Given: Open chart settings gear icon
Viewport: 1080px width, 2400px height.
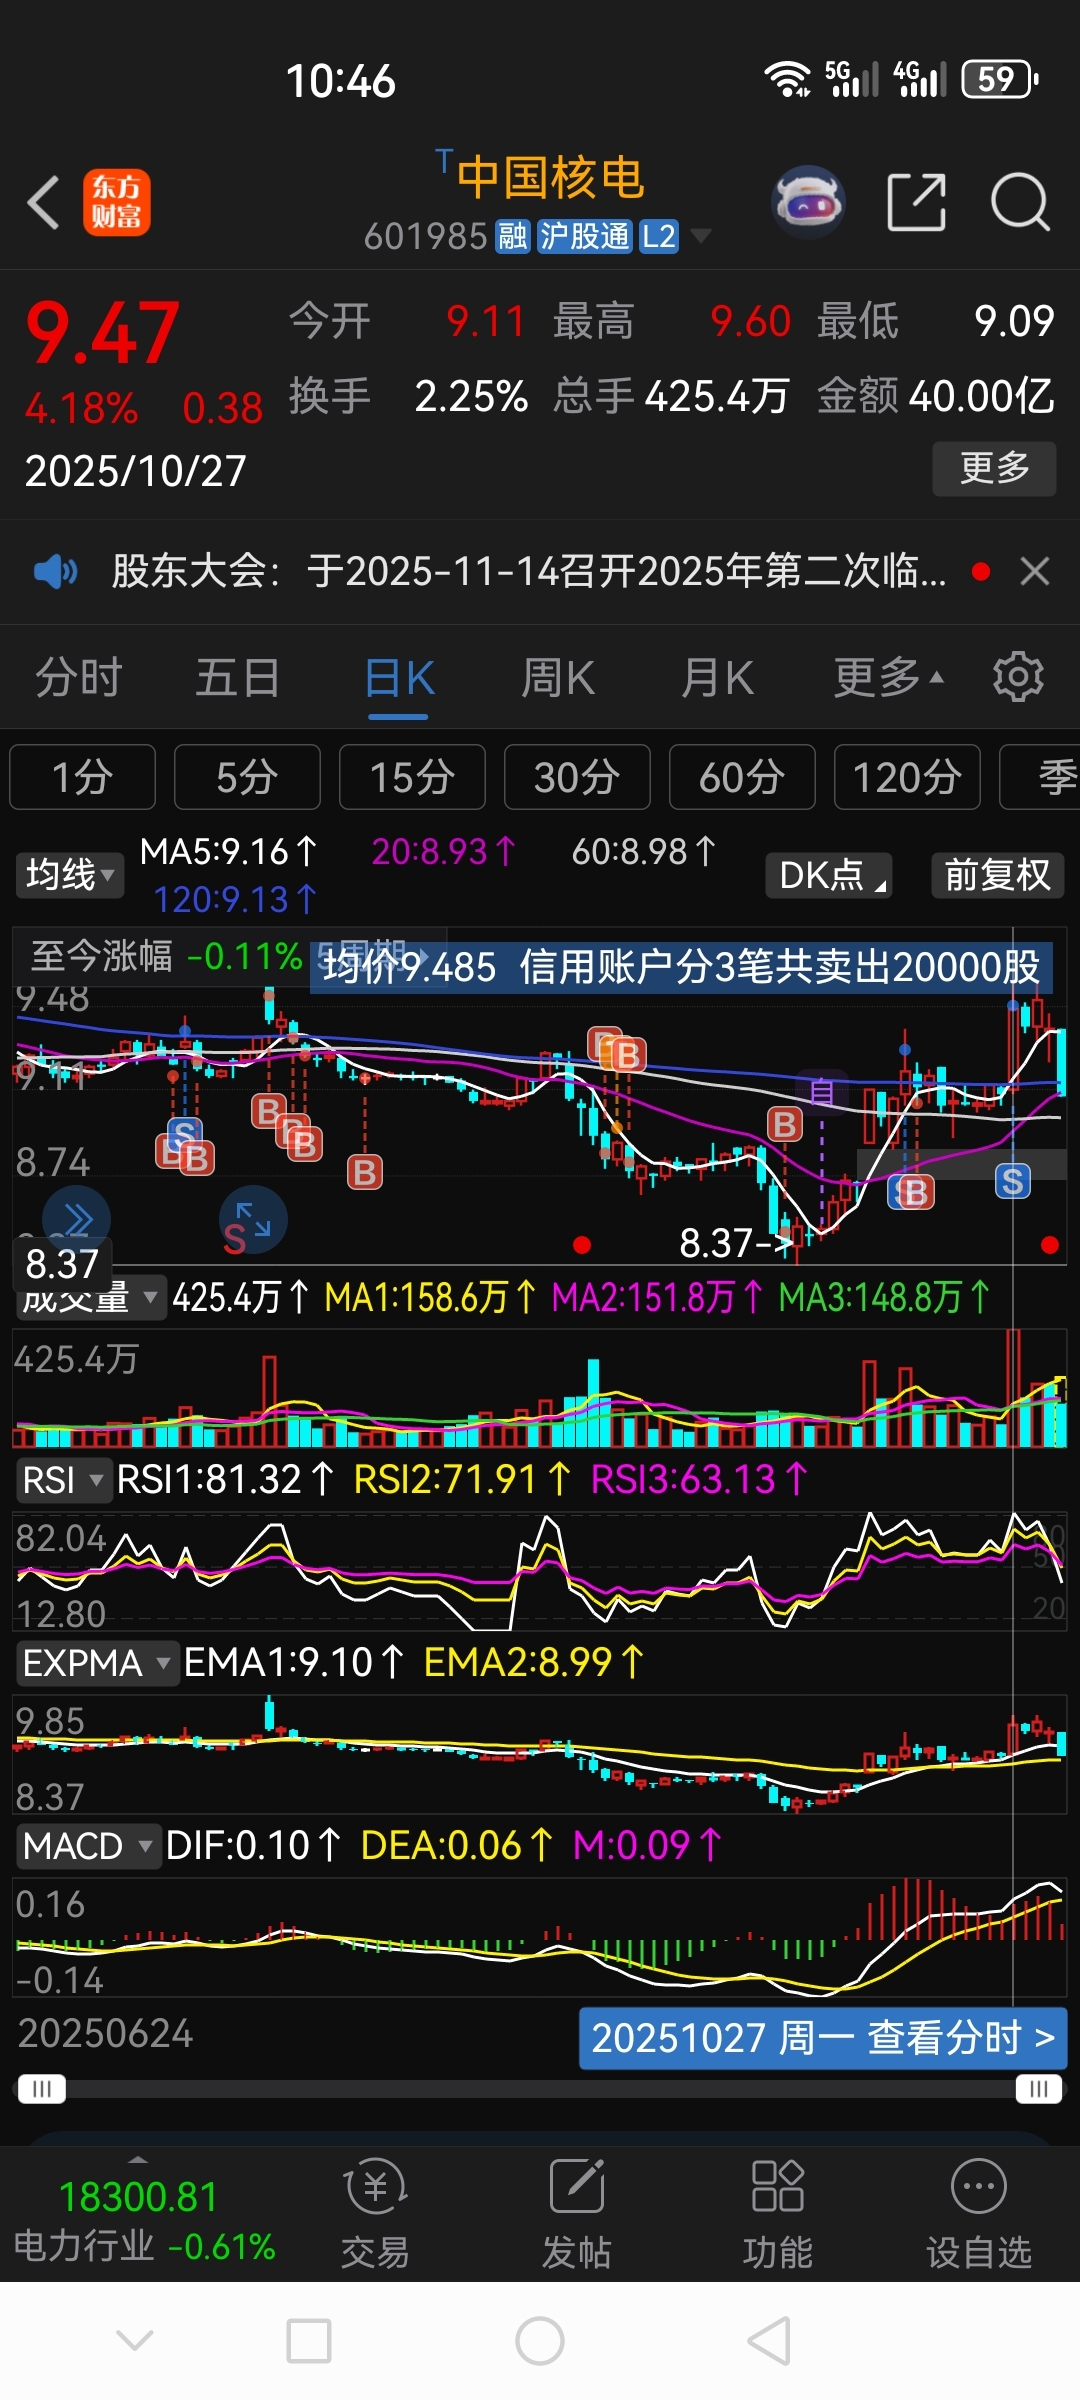Looking at the screenshot, I should pyautogui.click(x=1018, y=677).
